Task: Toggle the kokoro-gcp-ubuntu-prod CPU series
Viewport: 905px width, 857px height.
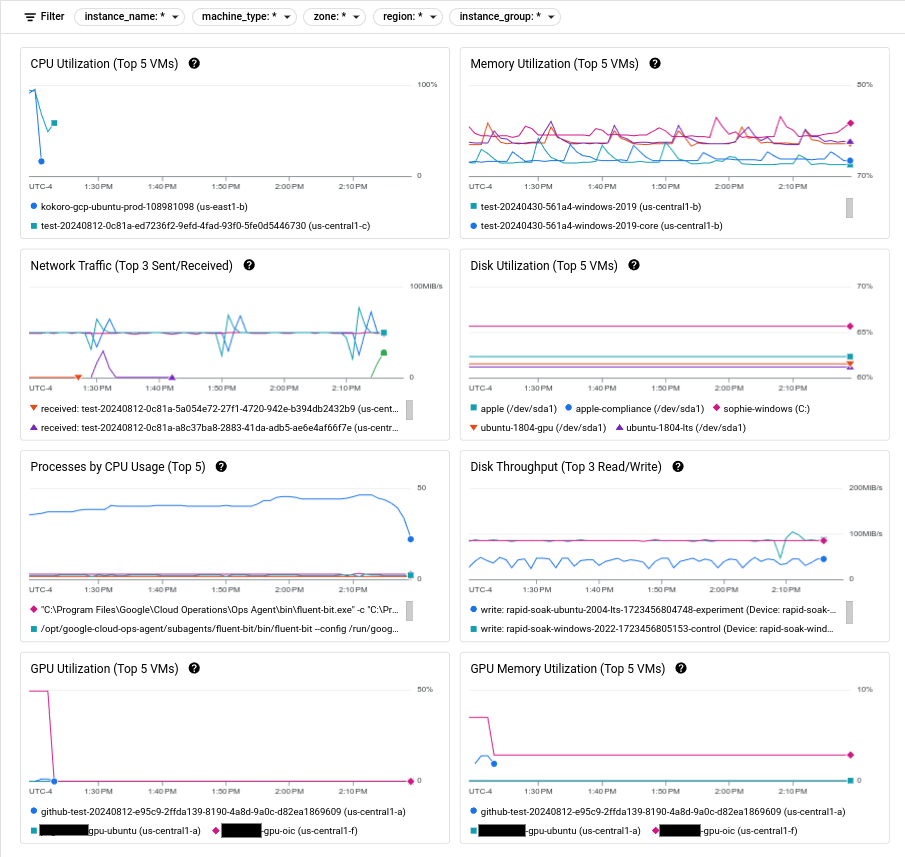Action: tap(140, 206)
